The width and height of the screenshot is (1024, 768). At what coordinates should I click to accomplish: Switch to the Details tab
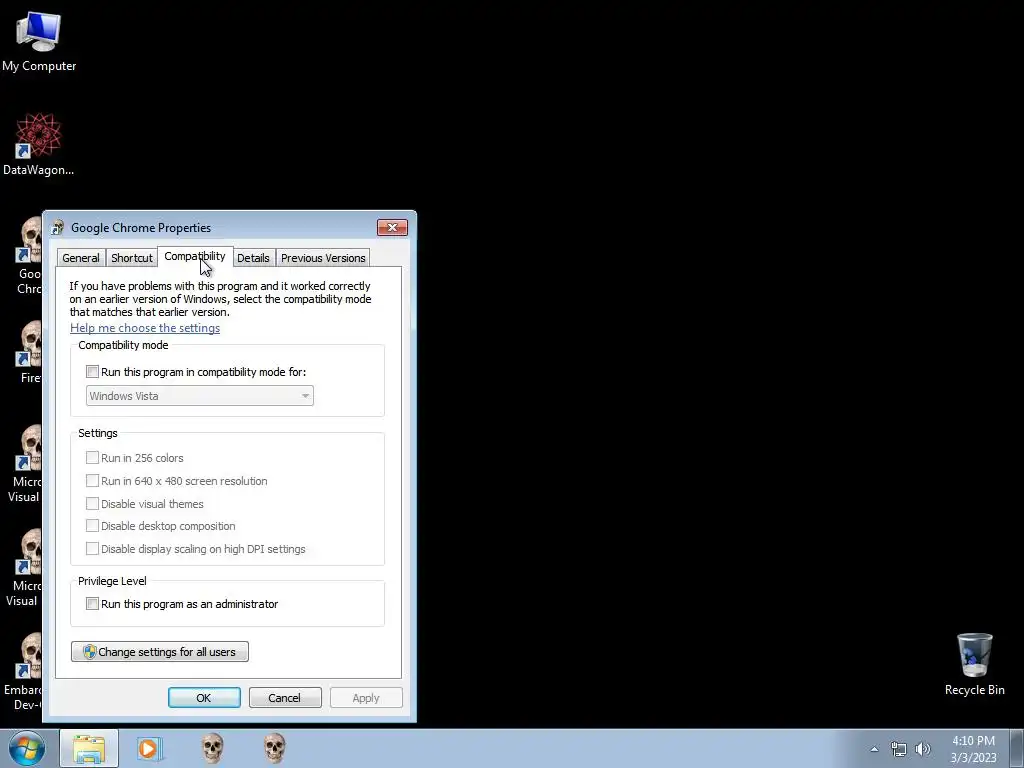pos(253,258)
